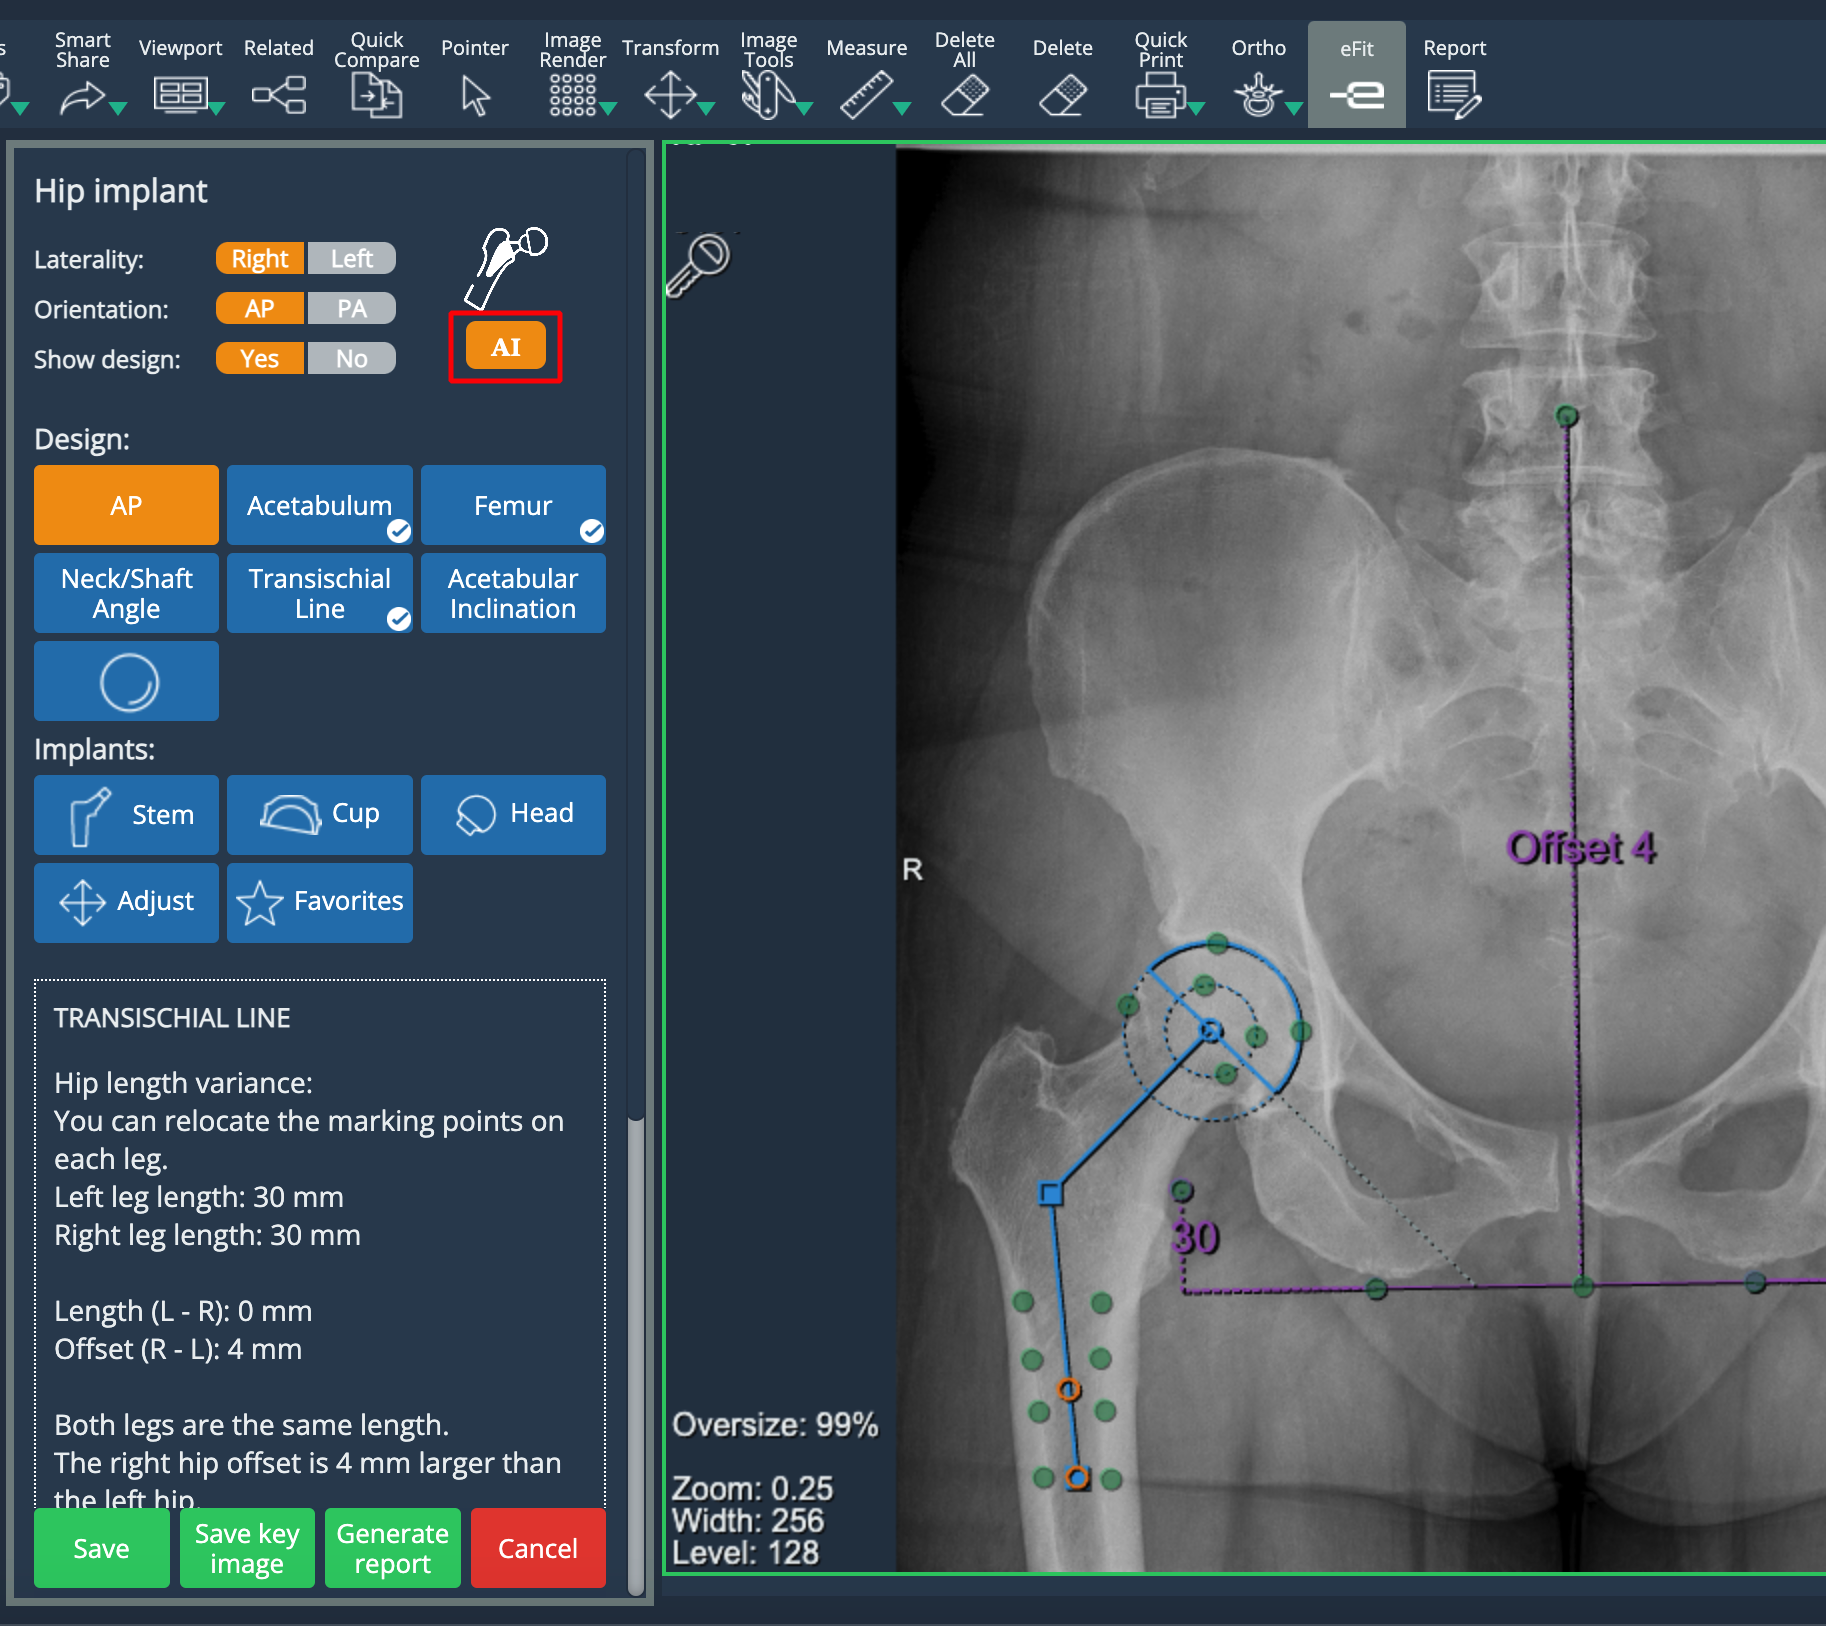Image resolution: width=1826 pixels, height=1626 pixels.
Task: Set Show design to No
Action: pyautogui.click(x=352, y=359)
